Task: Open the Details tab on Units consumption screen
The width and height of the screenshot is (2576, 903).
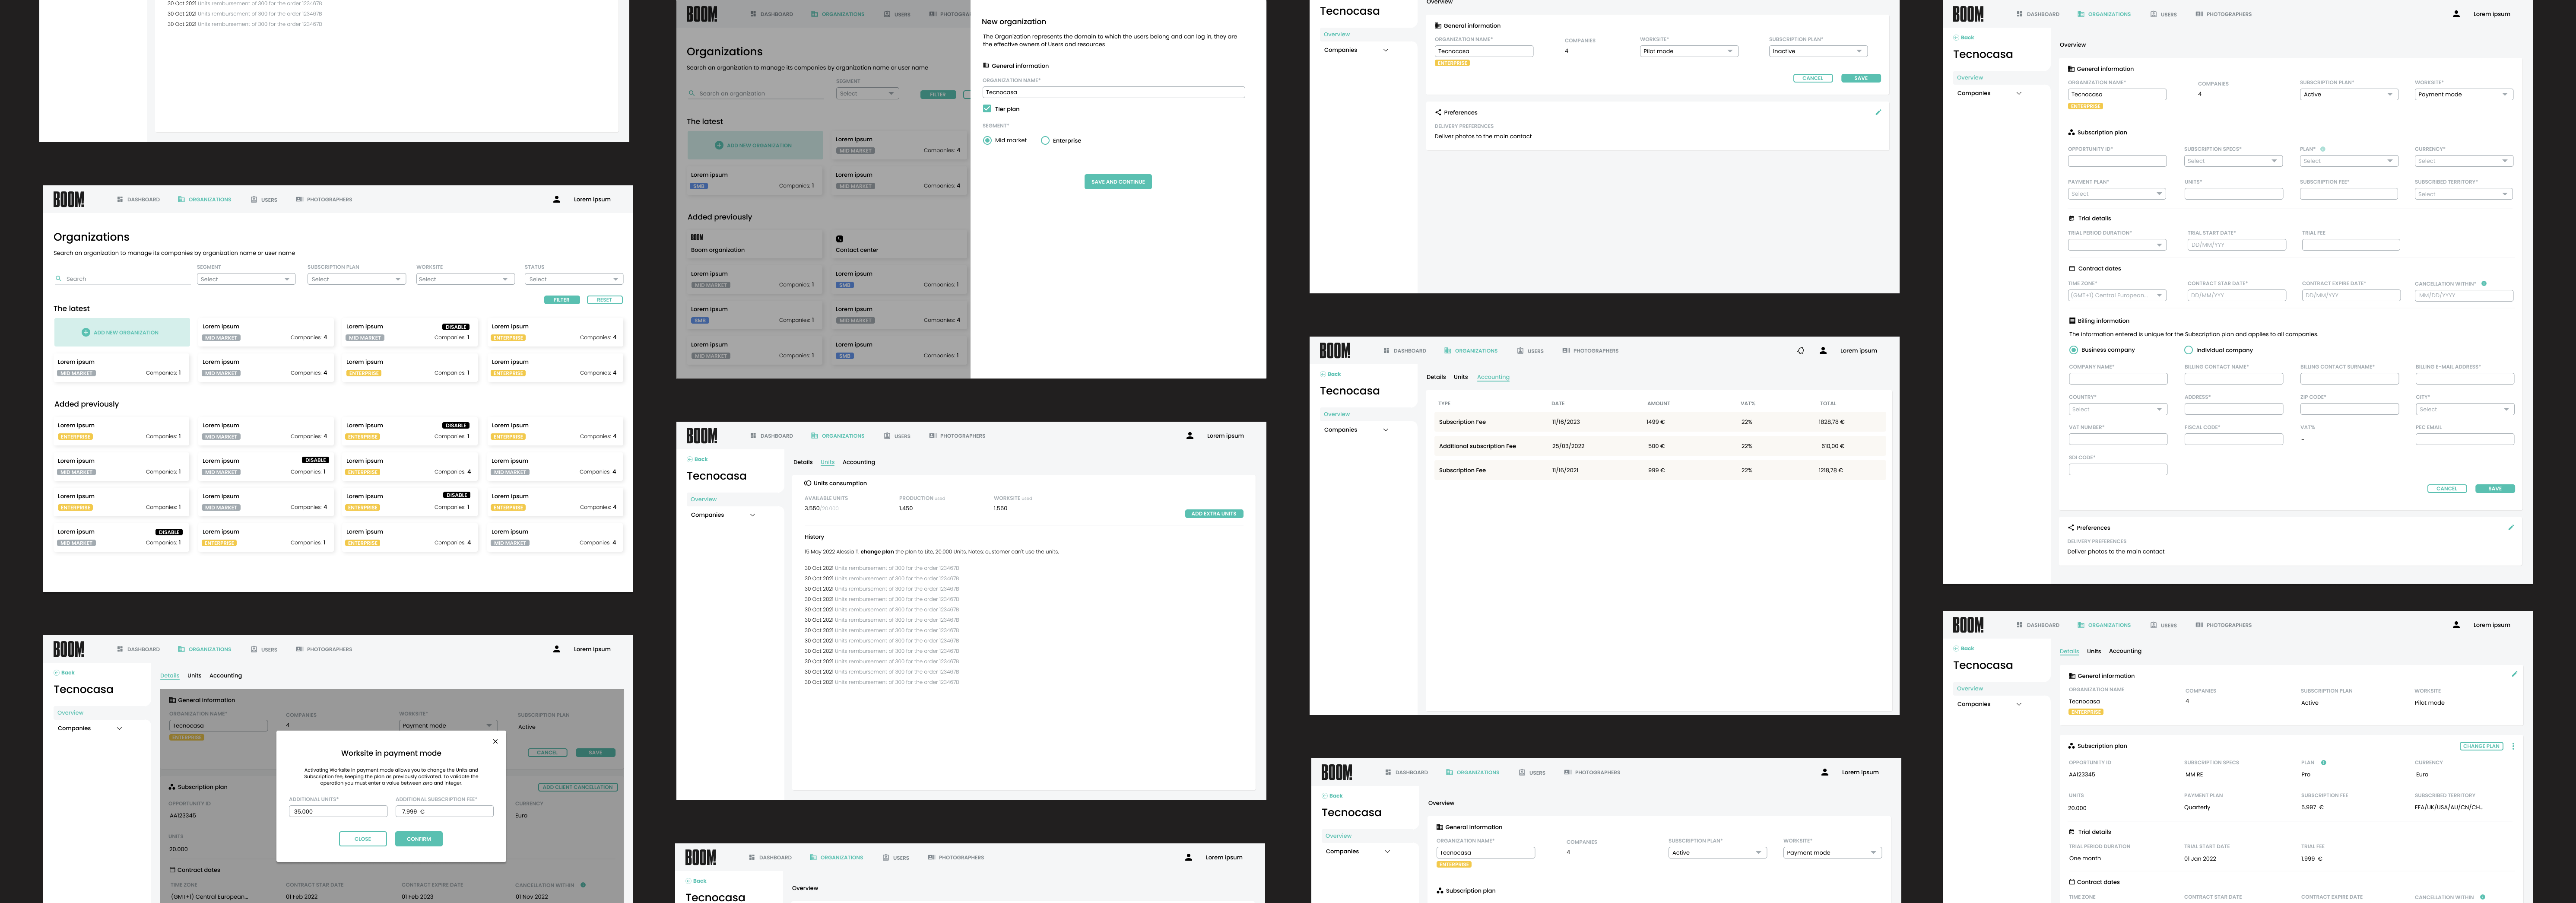Action: [x=803, y=462]
